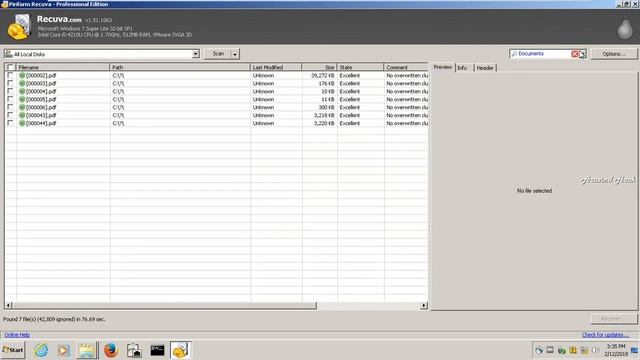Click the show desktop icon in the tray
Viewport: 640px width, 360px height.
tap(634, 350)
